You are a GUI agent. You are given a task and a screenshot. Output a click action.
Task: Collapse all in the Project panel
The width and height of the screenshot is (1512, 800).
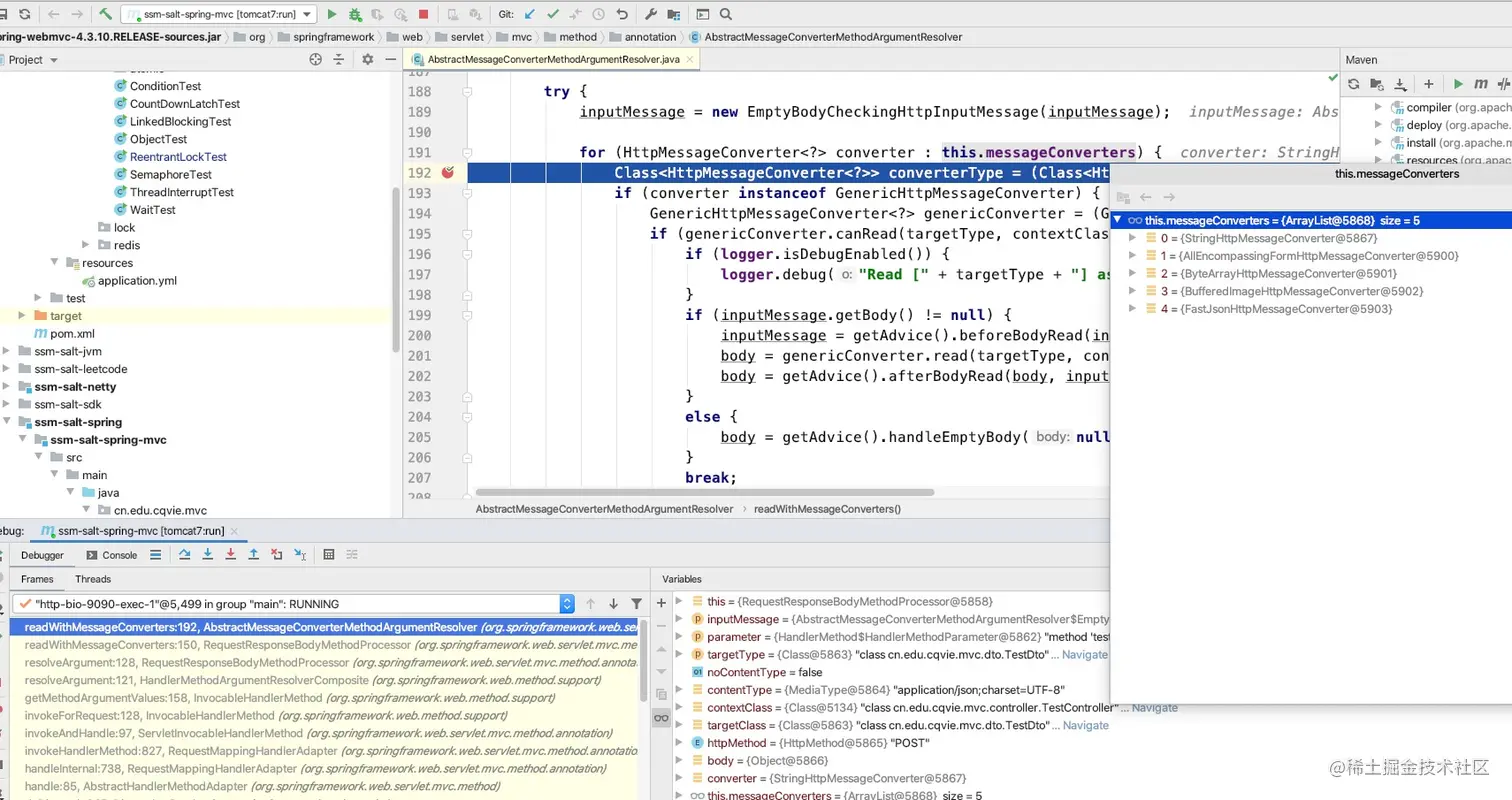[x=341, y=59]
